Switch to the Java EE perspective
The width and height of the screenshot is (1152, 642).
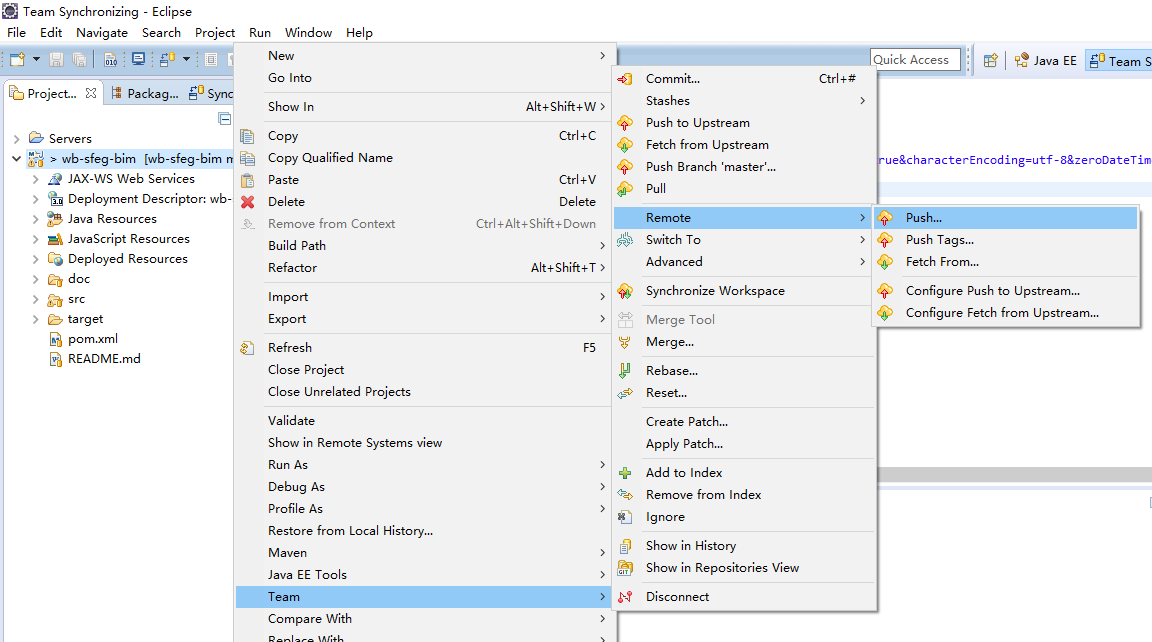click(1045, 61)
